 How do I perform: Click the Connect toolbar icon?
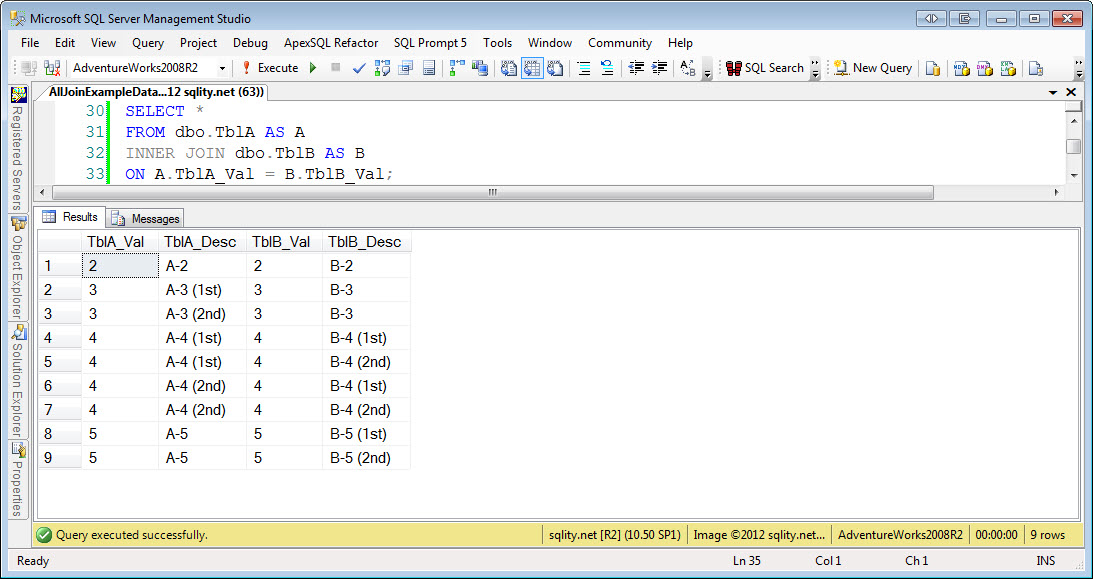(29, 68)
